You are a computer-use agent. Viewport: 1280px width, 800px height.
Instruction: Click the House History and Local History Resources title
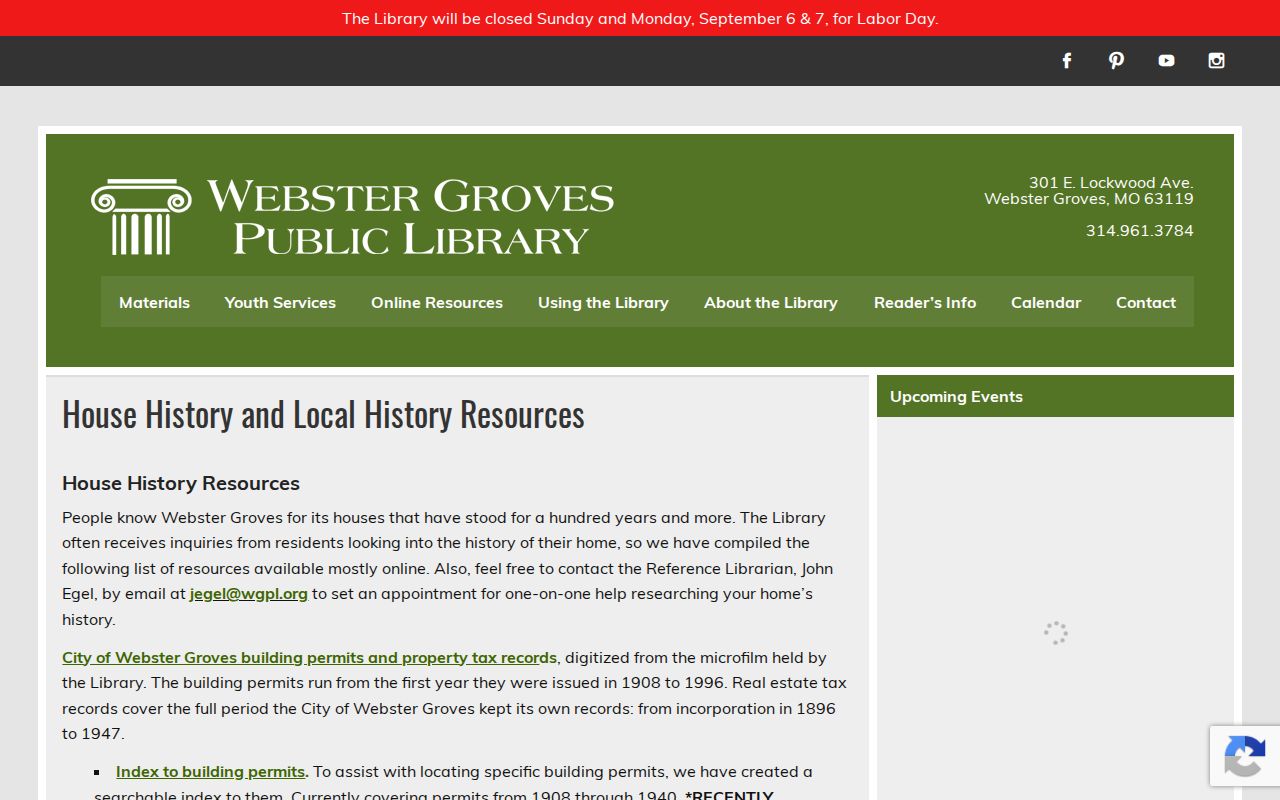pyautogui.click(x=323, y=414)
